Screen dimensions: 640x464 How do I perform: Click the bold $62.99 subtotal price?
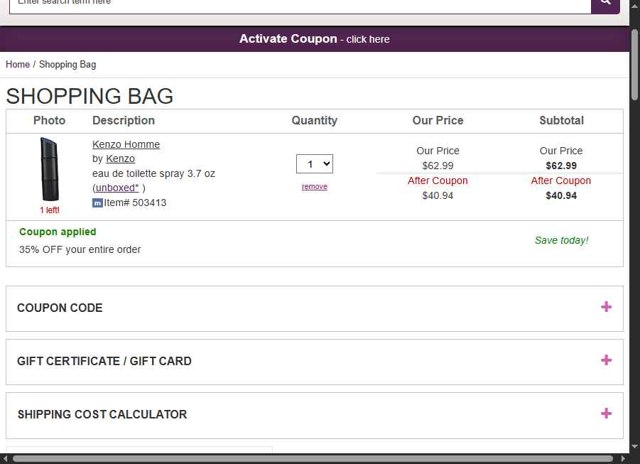point(561,166)
